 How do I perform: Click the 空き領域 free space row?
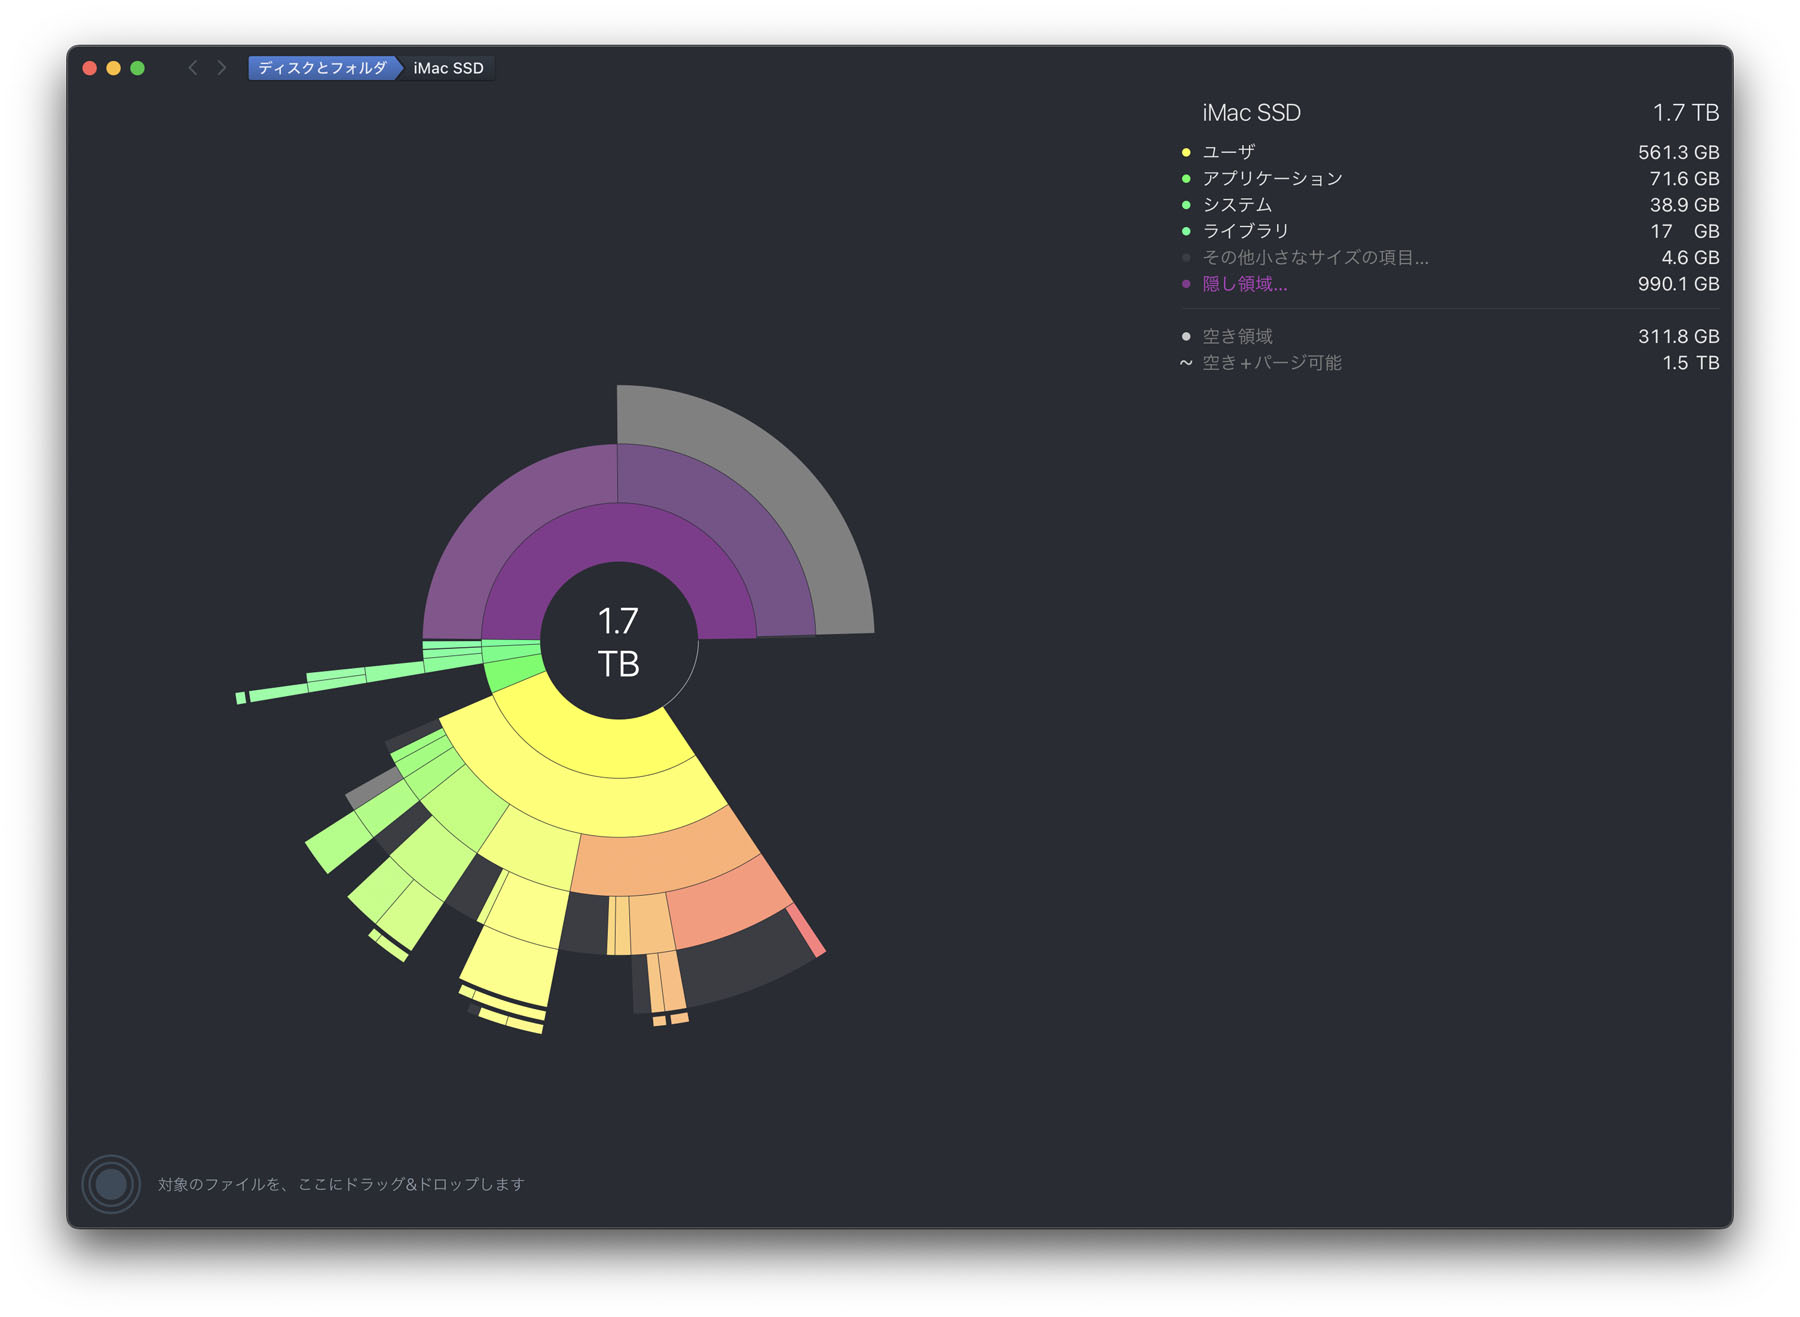pyautogui.click(x=1237, y=337)
